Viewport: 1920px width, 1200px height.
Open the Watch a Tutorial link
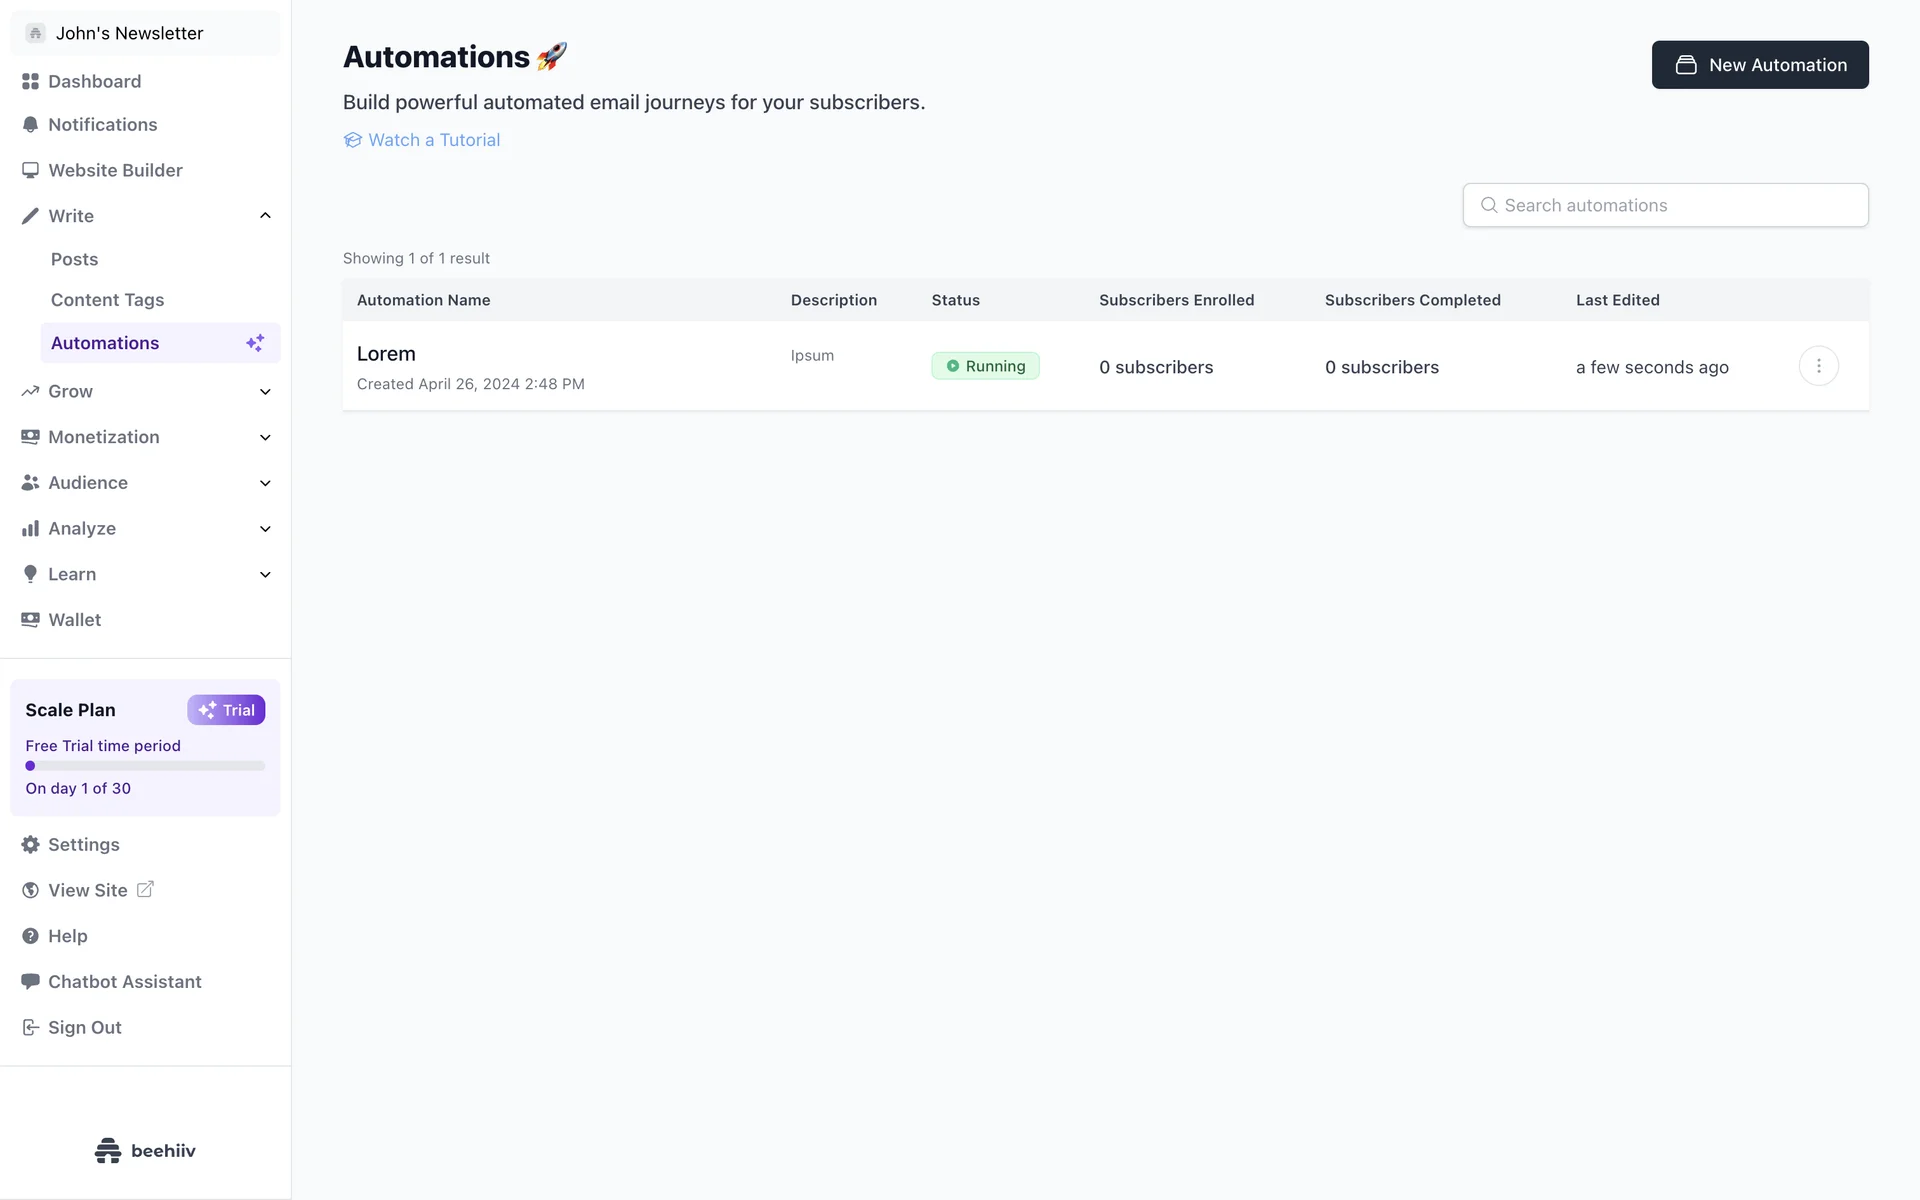433,140
